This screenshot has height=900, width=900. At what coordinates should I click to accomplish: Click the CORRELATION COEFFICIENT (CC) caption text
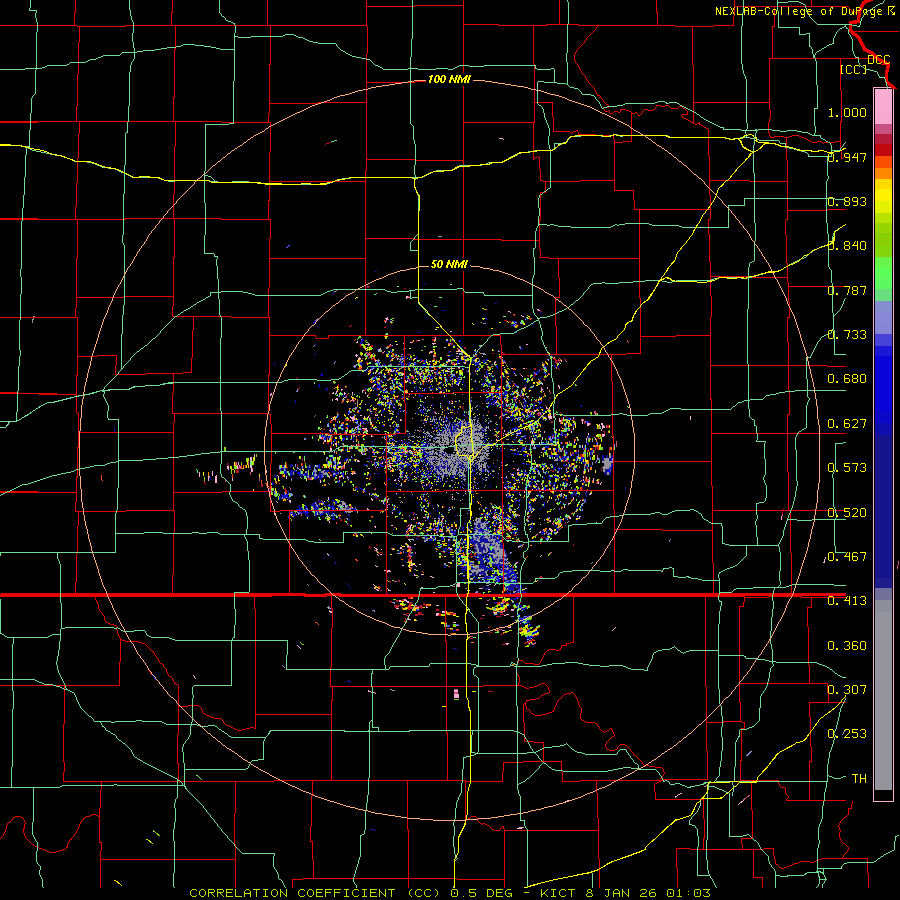click(315, 893)
